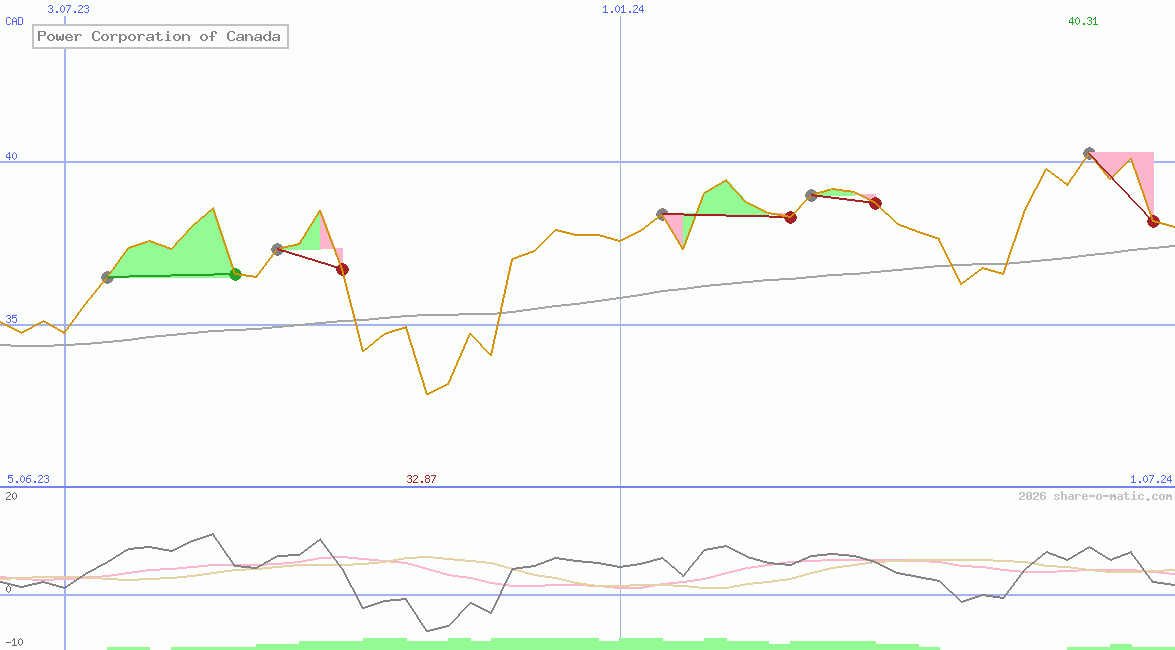Click the 32.87 low price label
This screenshot has height=650, width=1175.
[421, 479]
